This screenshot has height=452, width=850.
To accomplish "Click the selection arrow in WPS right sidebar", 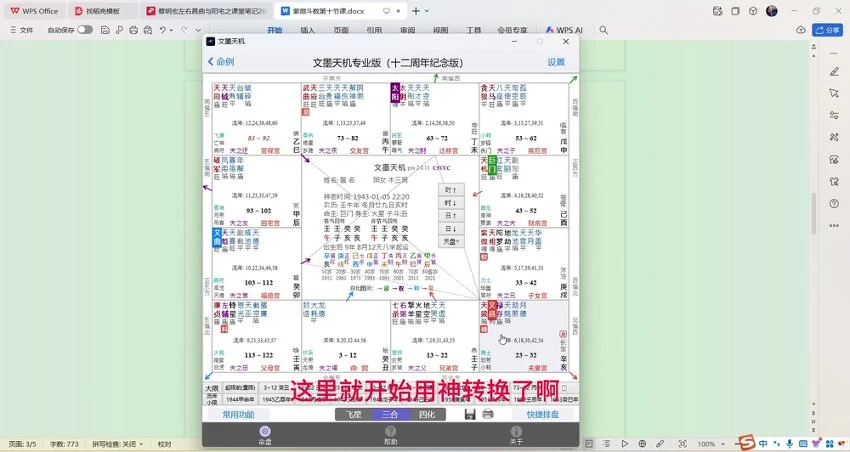I will pos(834,94).
